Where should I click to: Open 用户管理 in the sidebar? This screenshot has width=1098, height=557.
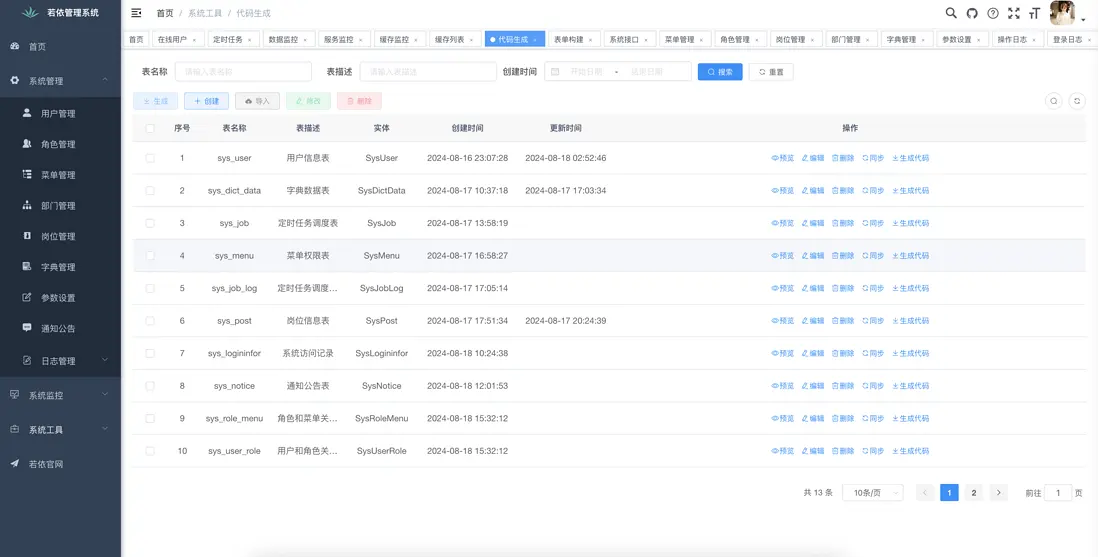[x=58, y=114]
